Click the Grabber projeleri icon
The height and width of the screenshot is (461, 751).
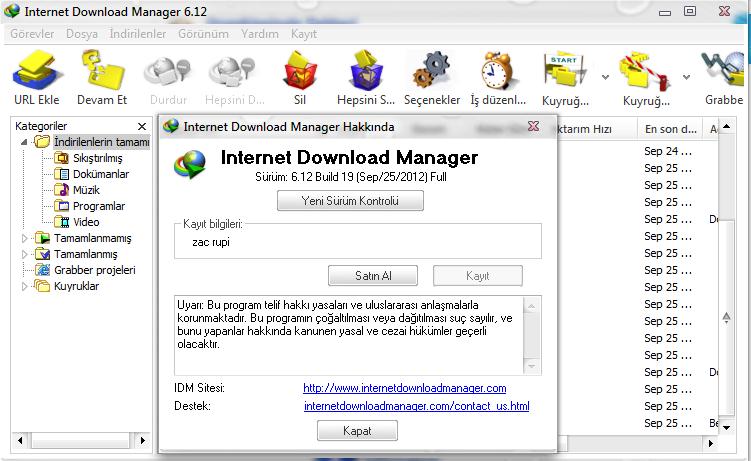(42, 270)
